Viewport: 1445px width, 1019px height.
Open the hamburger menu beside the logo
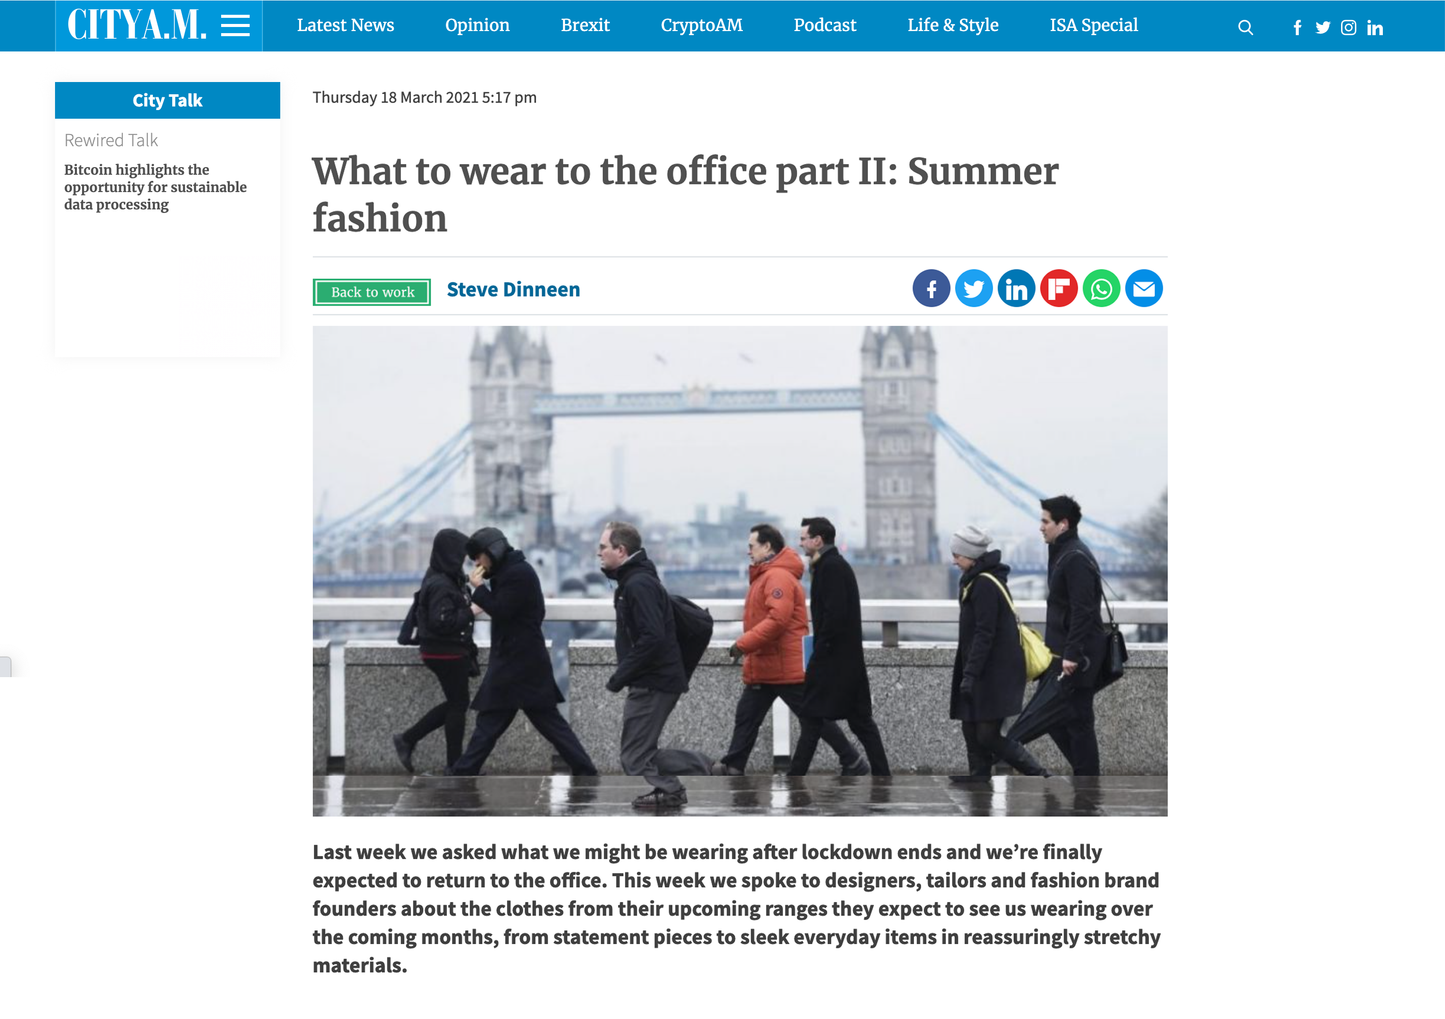tap(235, 26)
